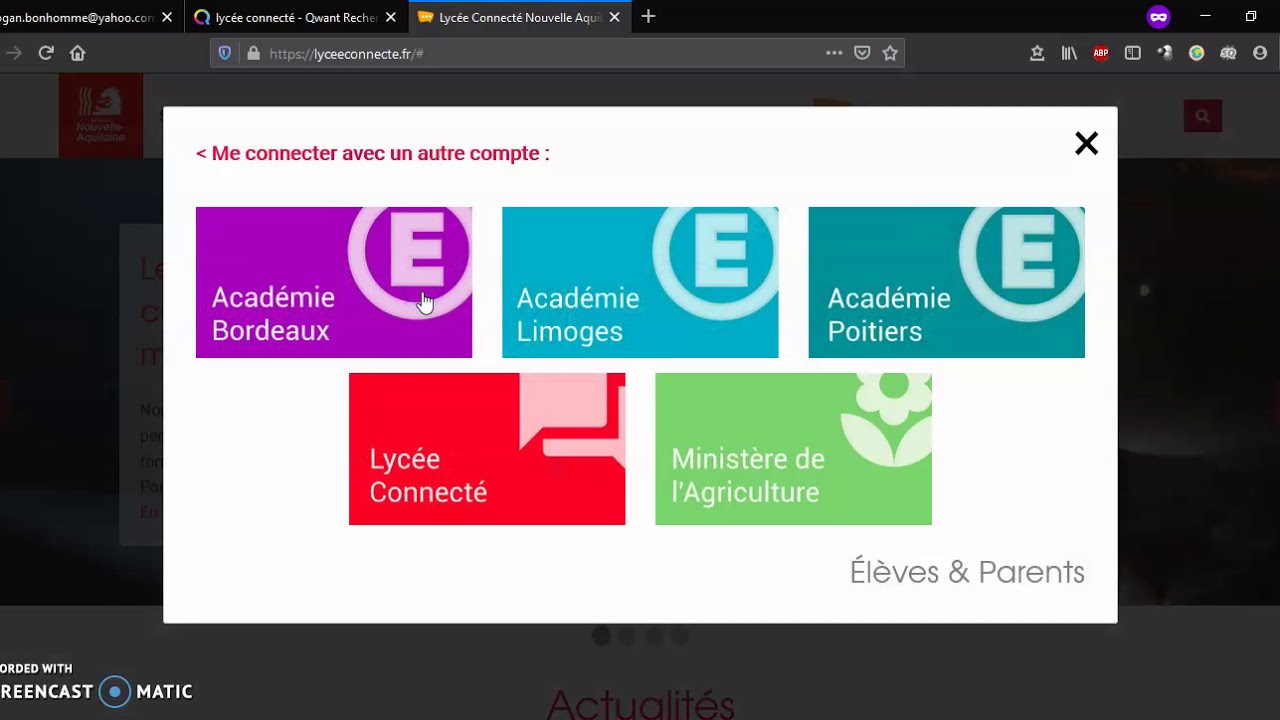This screenshot has width=1280, height=720.
Task: Open the Firefox account avatar icon
Action: 1260,53
